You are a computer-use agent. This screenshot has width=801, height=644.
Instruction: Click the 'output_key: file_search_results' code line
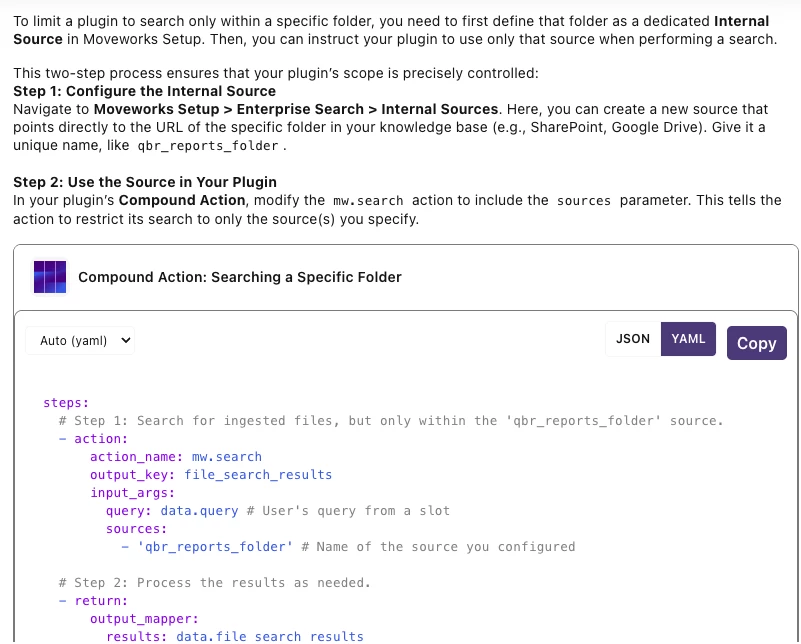click(211, 474)
